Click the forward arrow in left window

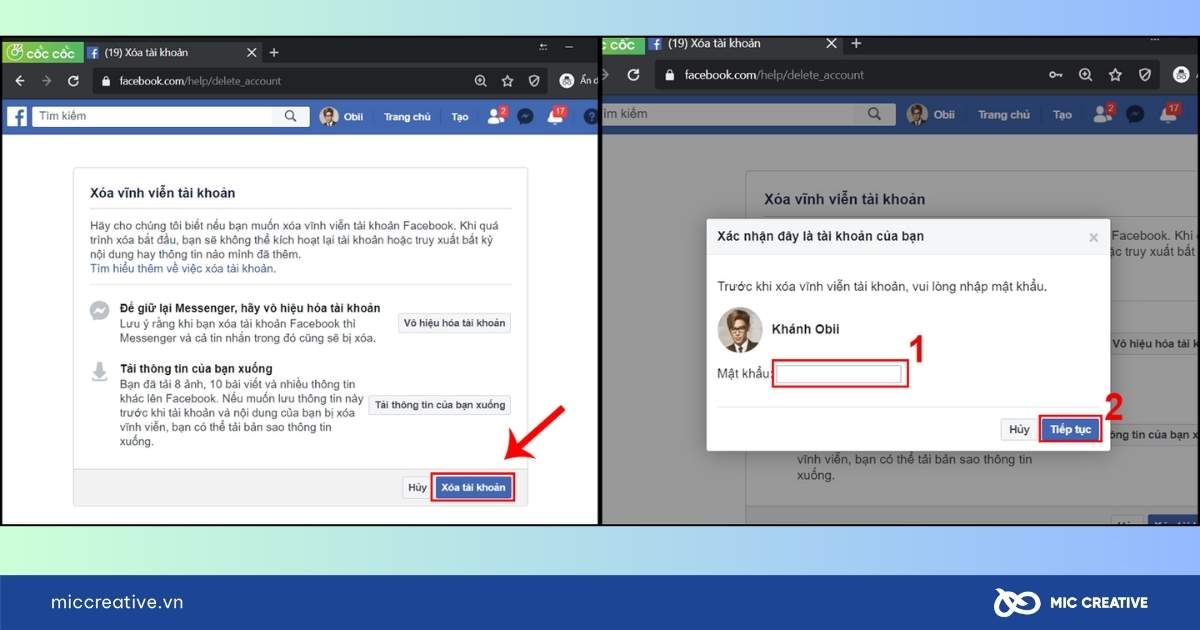pos(46,81)
